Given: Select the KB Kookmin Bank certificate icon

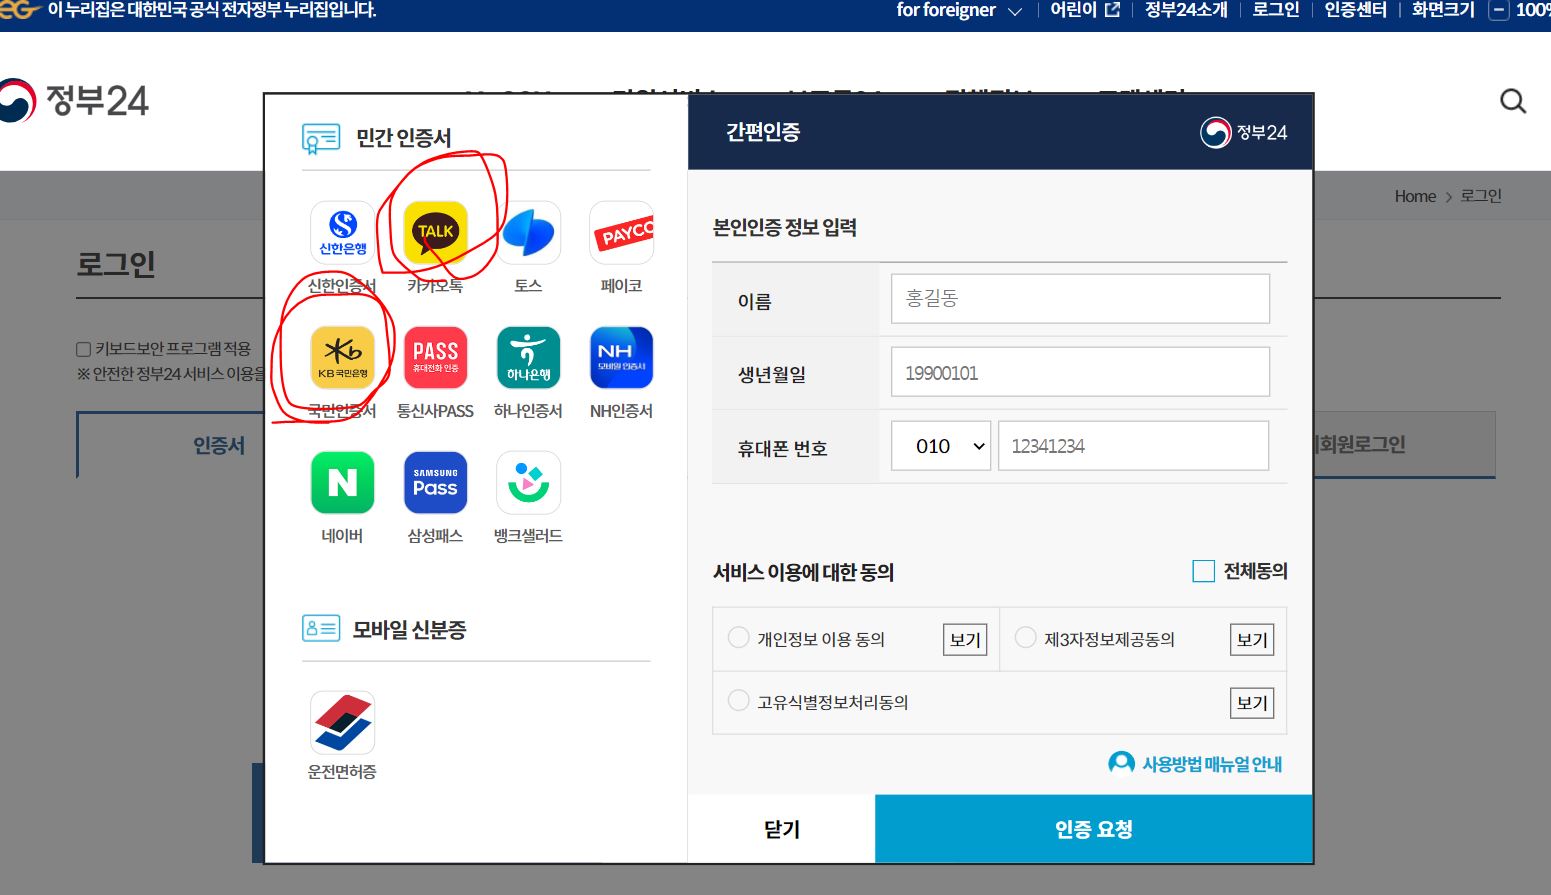Looking at the screenshot, I should [342, 358].
